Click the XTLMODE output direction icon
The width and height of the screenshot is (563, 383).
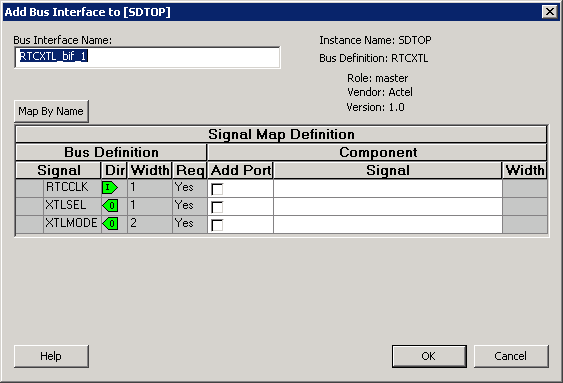tap(110, 223)
